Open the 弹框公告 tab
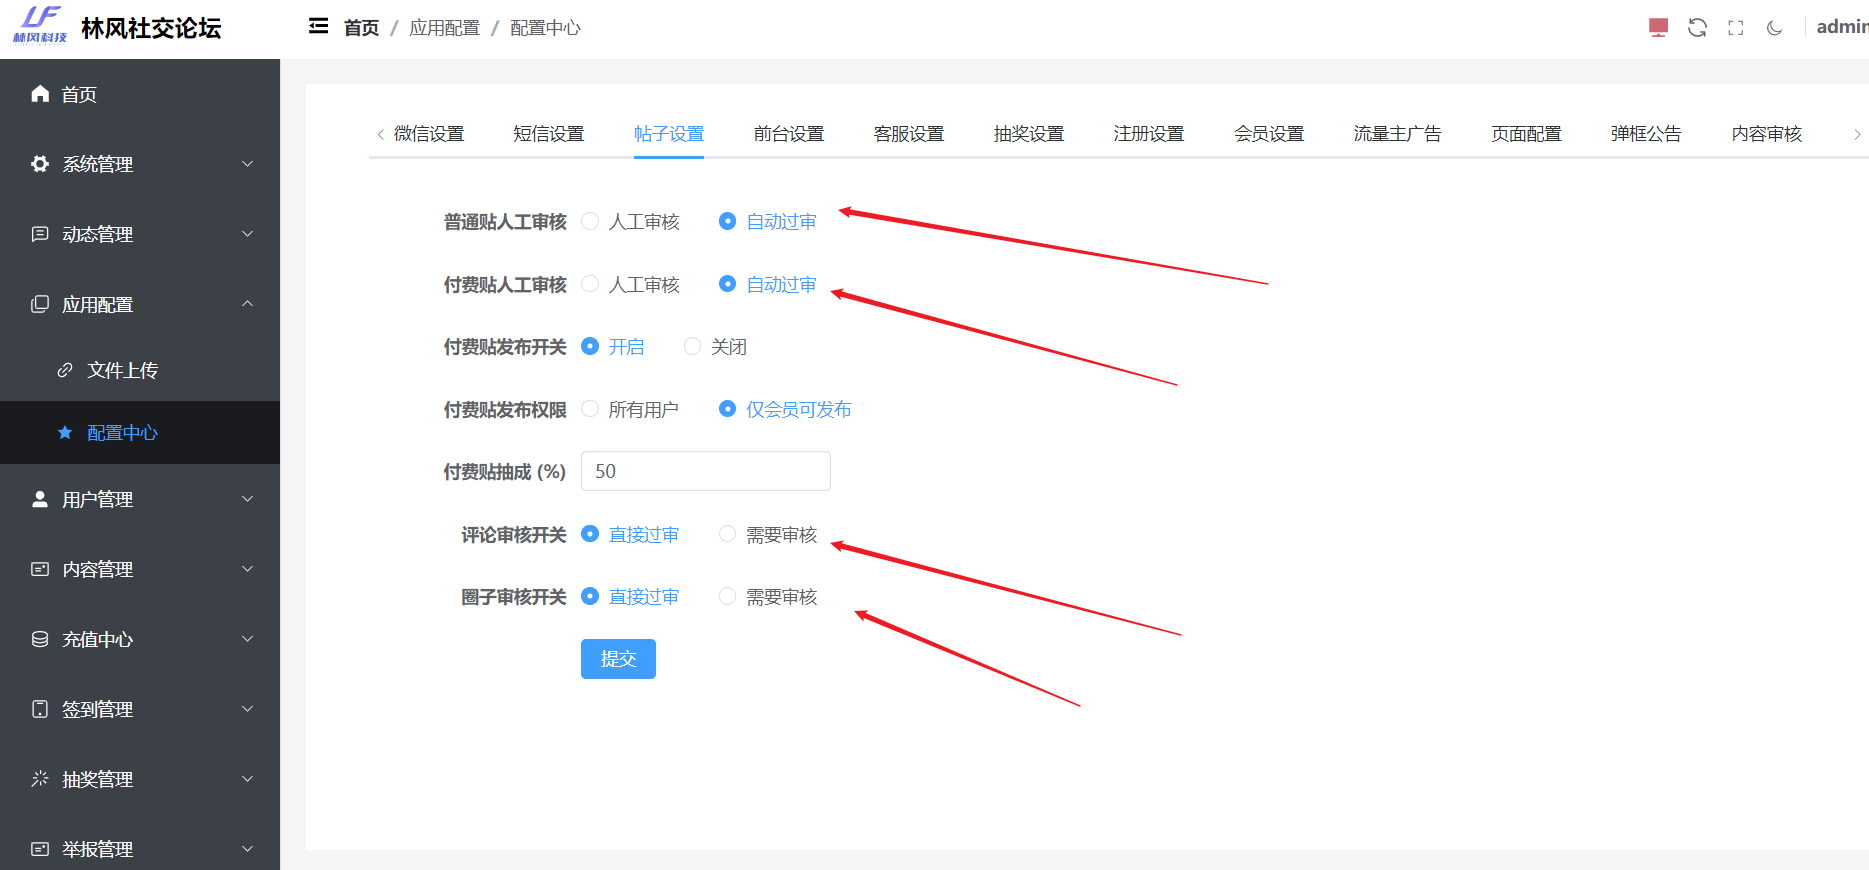The image size is (1869, 870). tap(1646, 134)
